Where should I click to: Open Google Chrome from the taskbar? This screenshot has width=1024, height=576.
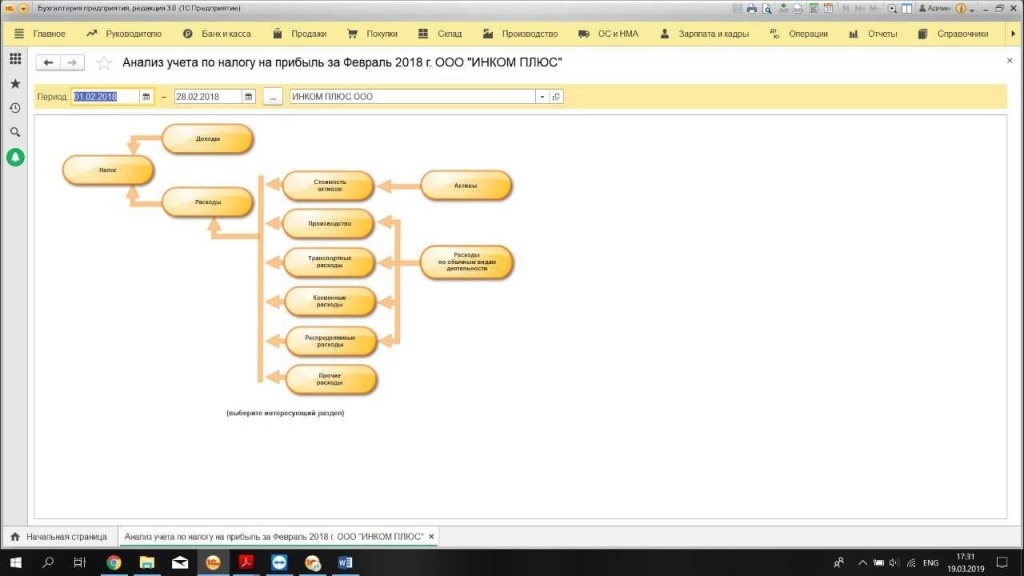pos(114,562)
